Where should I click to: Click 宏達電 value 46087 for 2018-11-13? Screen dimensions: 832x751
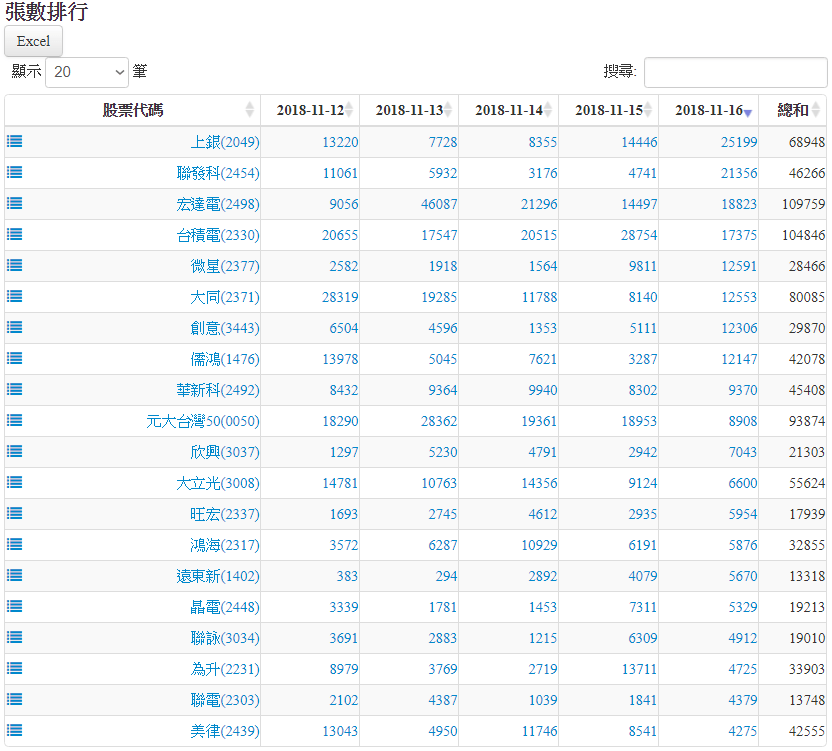(x=436, y=204)
